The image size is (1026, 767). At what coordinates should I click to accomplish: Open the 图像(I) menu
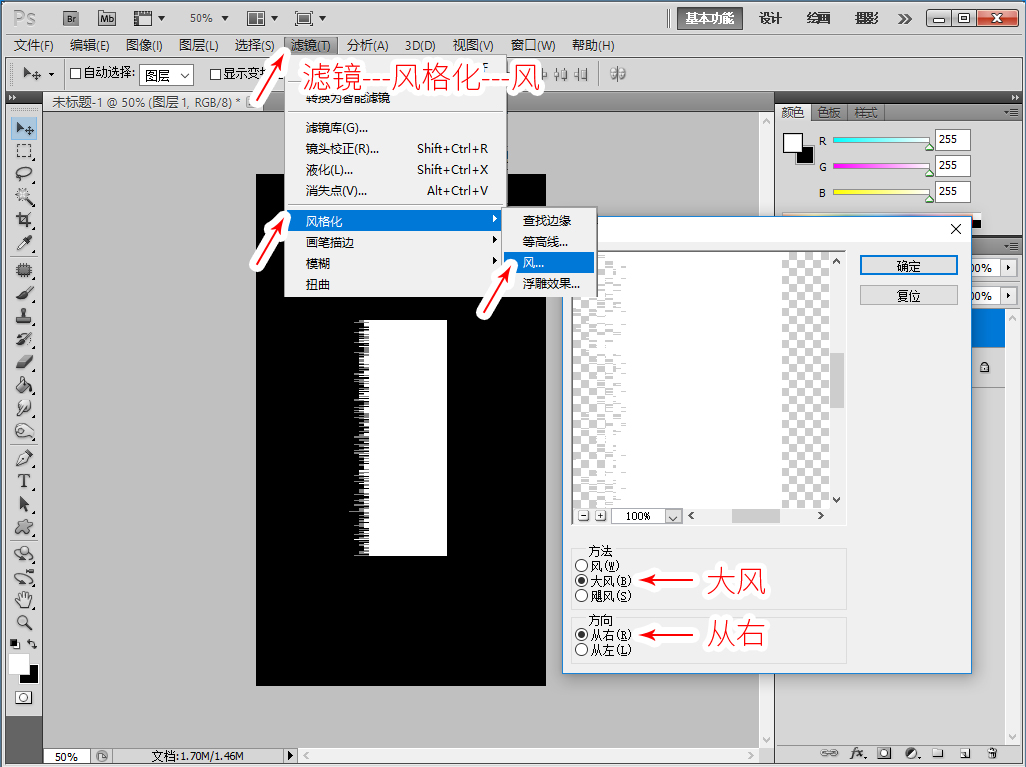(144, 45)
